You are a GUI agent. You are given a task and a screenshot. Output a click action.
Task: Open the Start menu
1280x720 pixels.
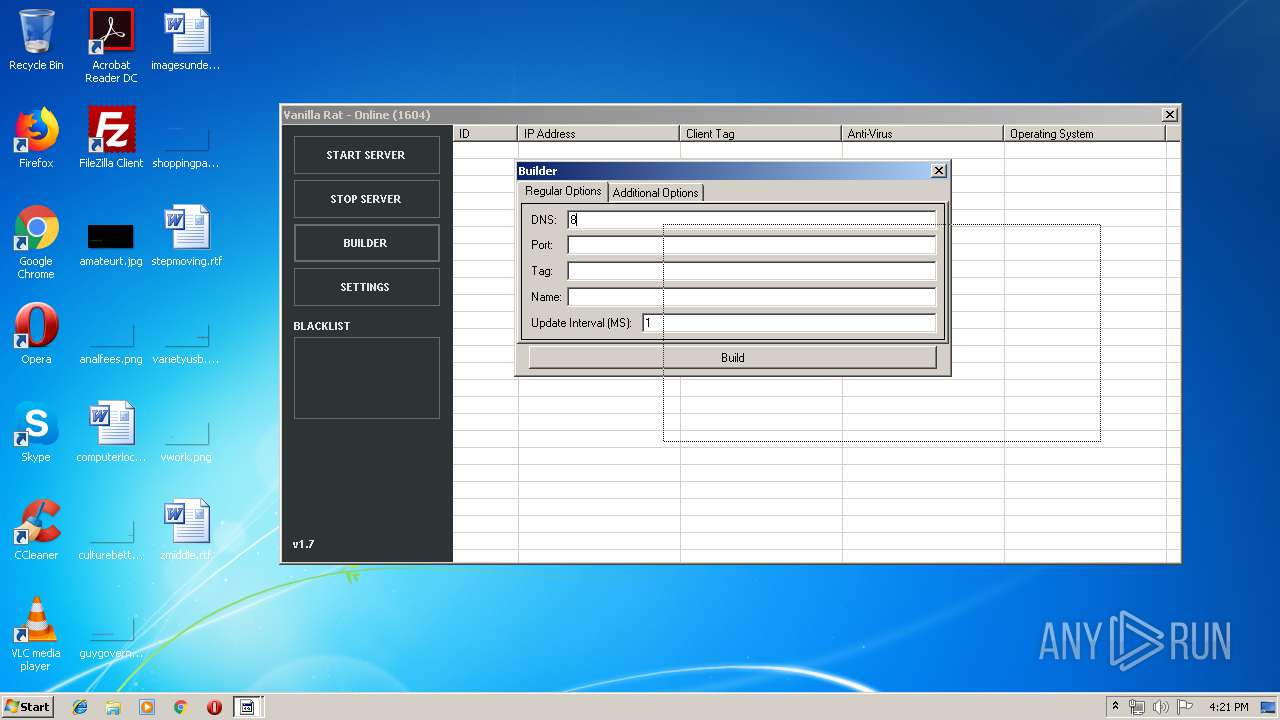27,707
